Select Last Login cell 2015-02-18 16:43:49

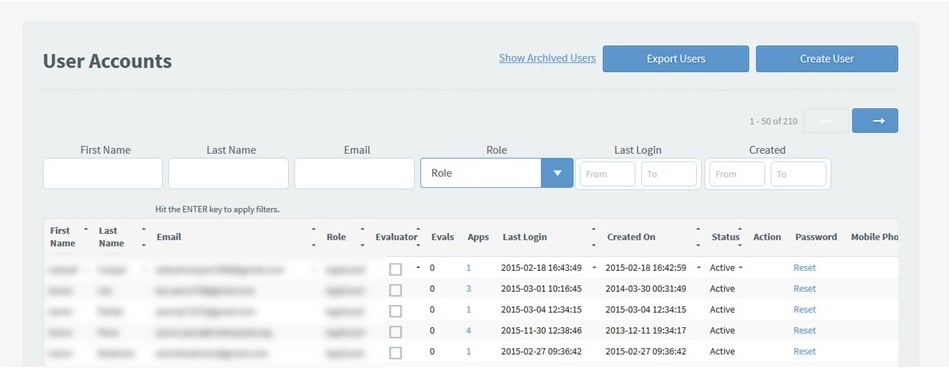point(541,268)
